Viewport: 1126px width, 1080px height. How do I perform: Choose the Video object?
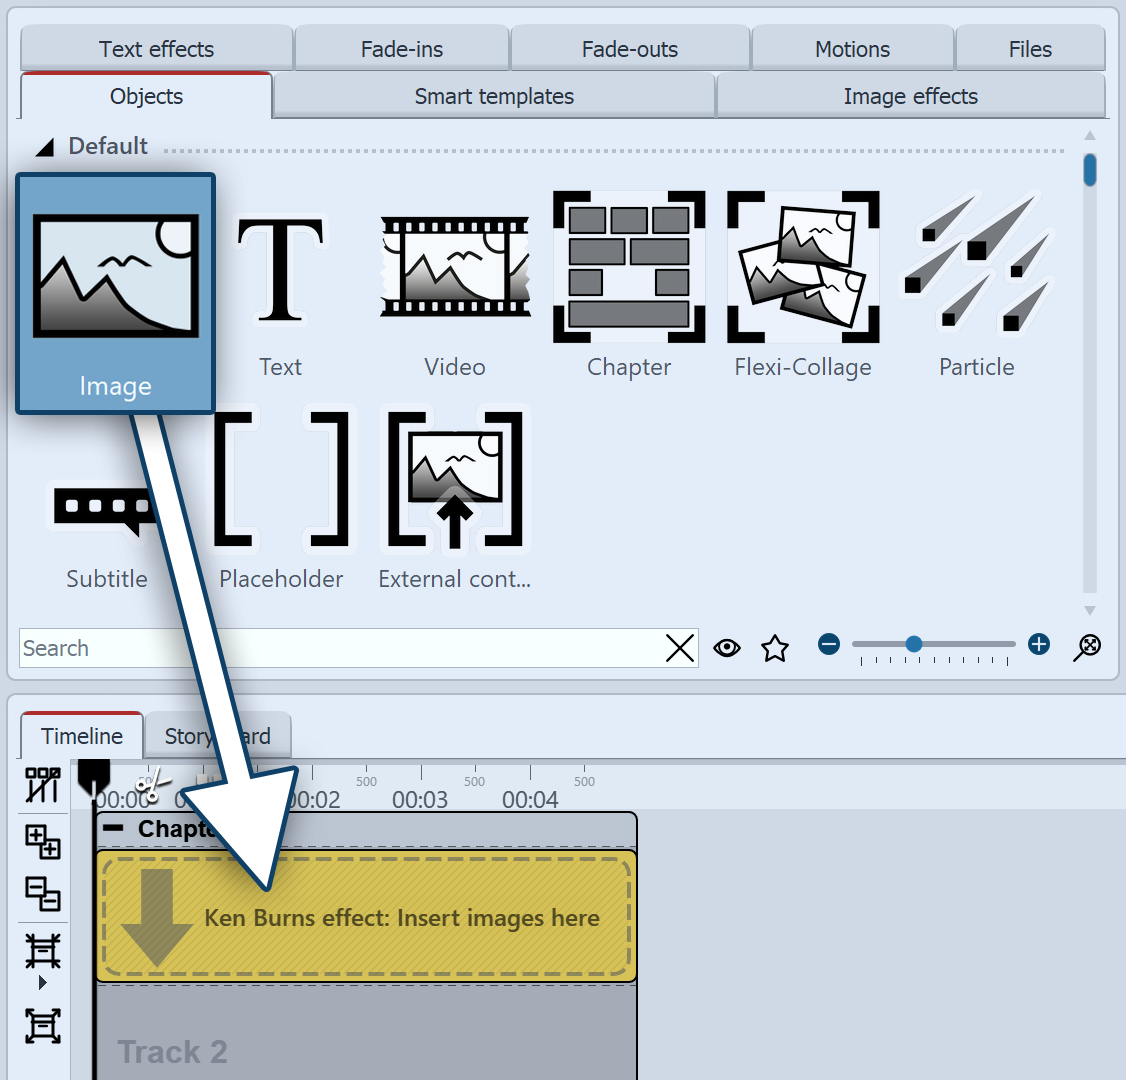(x=455, y=268)
